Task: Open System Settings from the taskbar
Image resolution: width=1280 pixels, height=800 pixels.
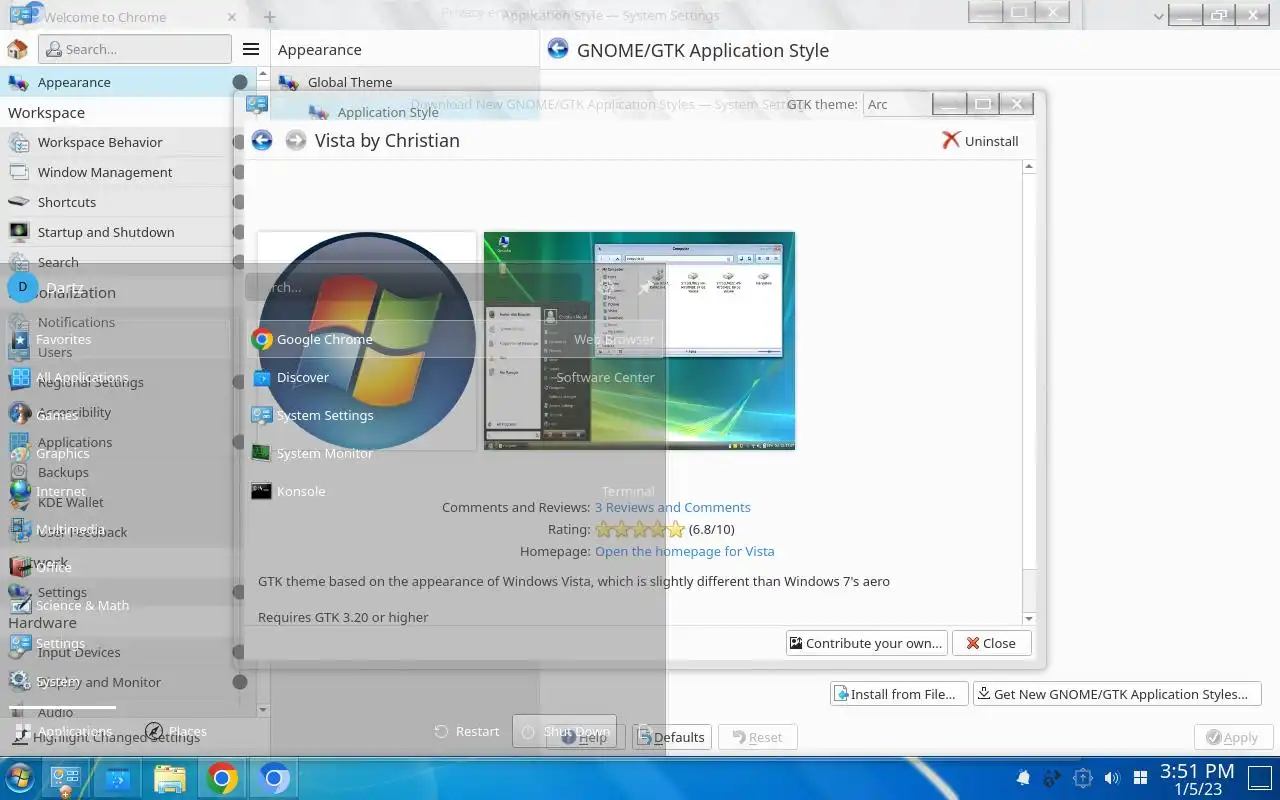Action: [x=66, y=778]
